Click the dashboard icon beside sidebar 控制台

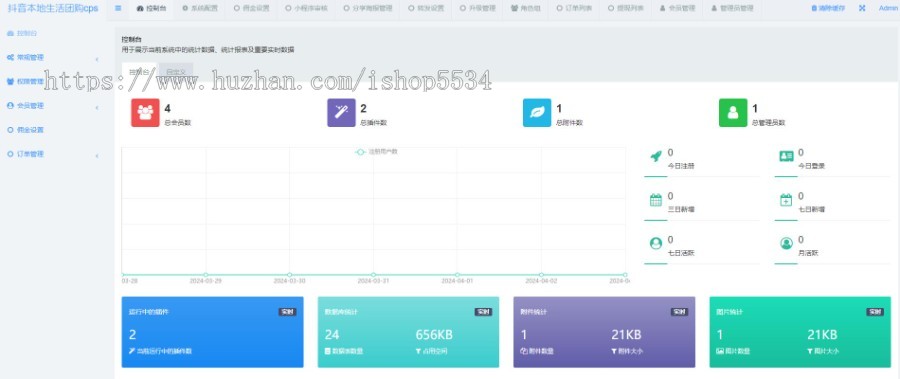pyautogui.click(x=10, y=33)
